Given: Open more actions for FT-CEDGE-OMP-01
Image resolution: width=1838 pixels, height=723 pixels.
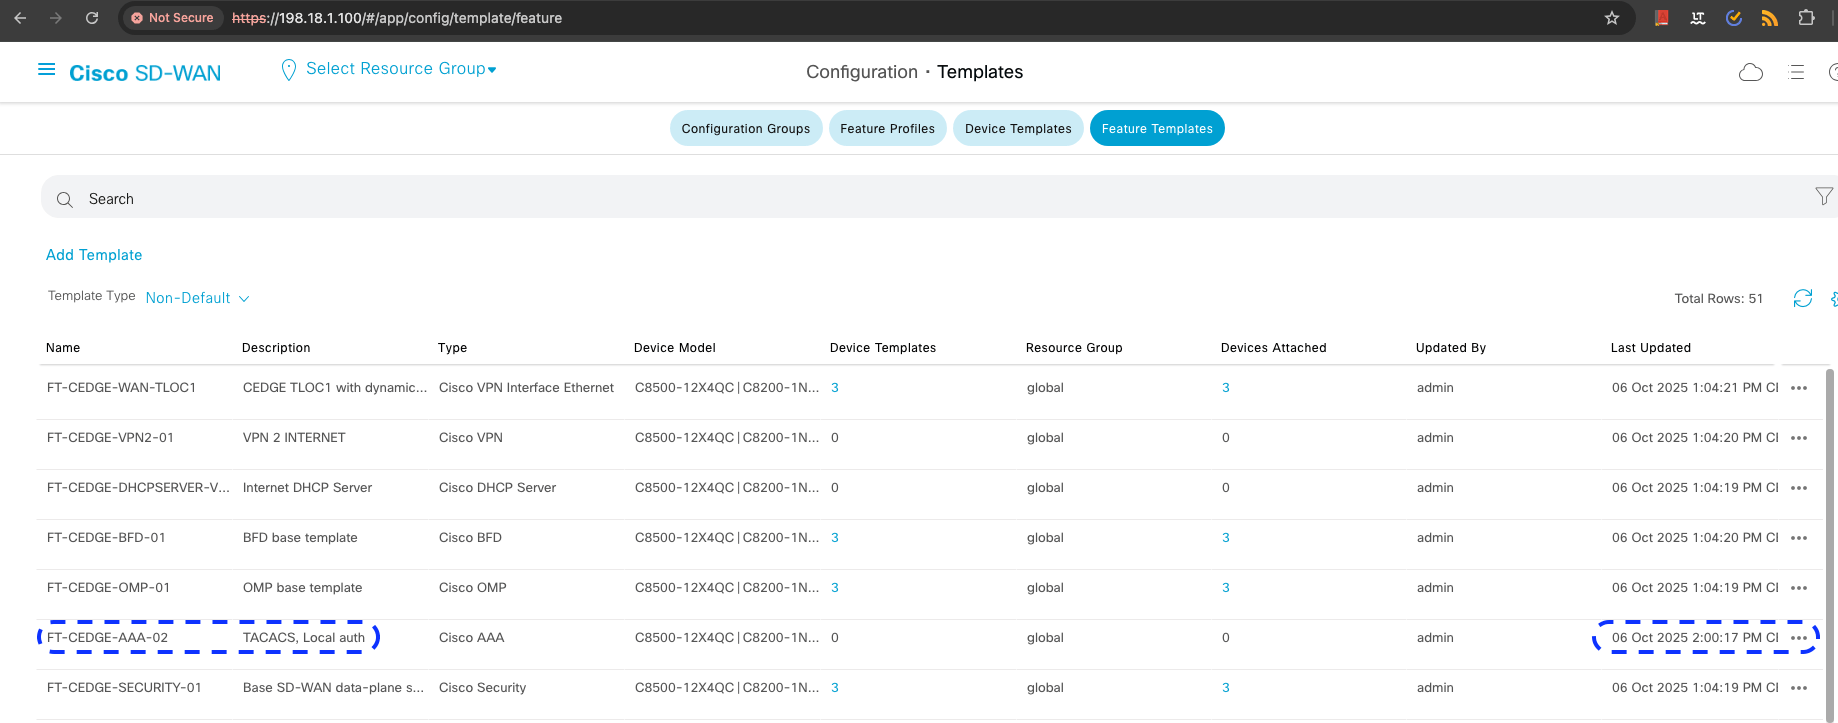Looking at the screenshot, I should tap(1799, 588).
